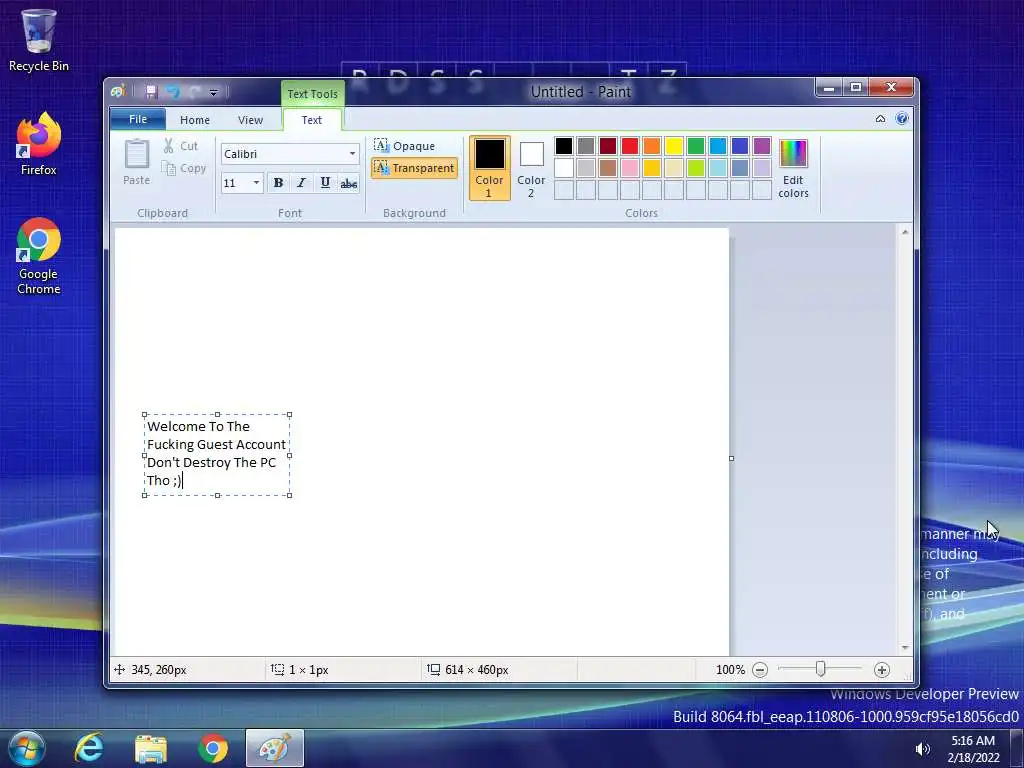Open the Windows Start button
1024x768 pixels.
26,748
